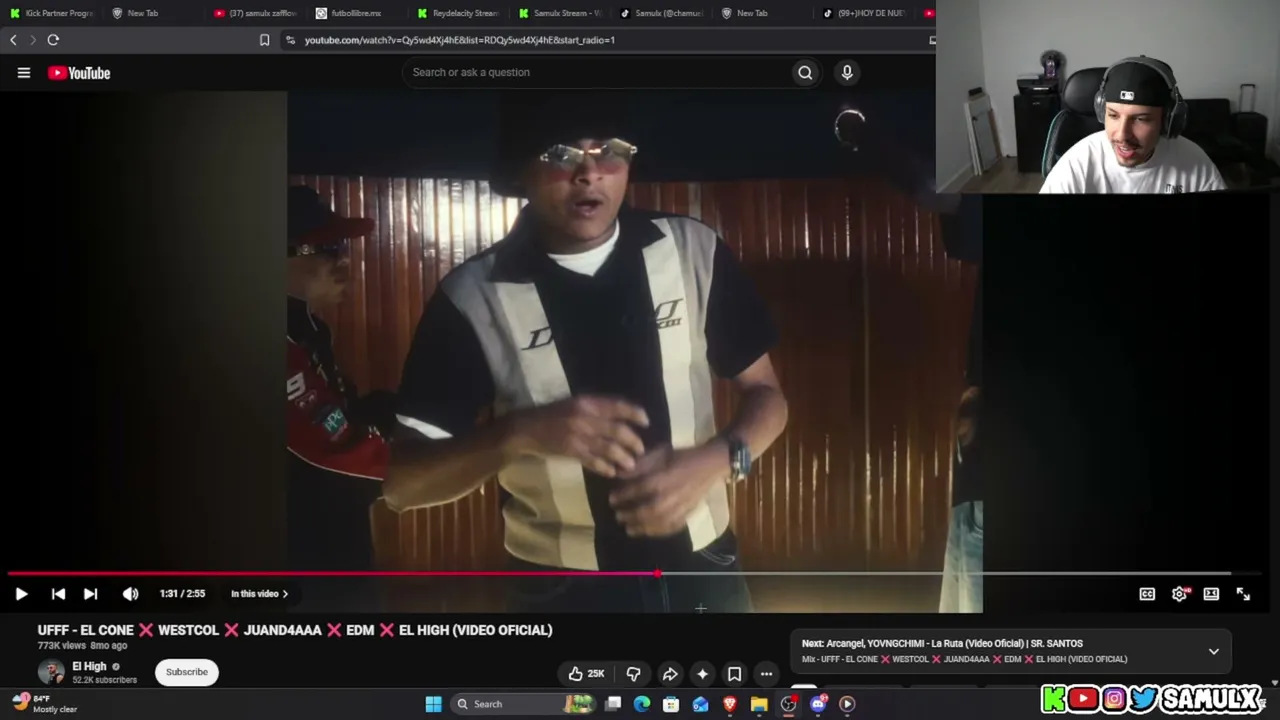The height and width of the screenshot is (720, 1280).
Task: Subscribe to the El High channel
Action: pos(187,672)
